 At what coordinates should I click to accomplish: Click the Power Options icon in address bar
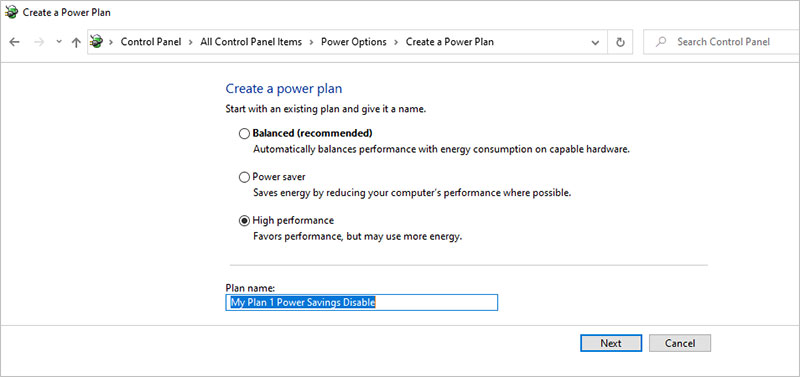pyautogui.click(x=96, y=42)
